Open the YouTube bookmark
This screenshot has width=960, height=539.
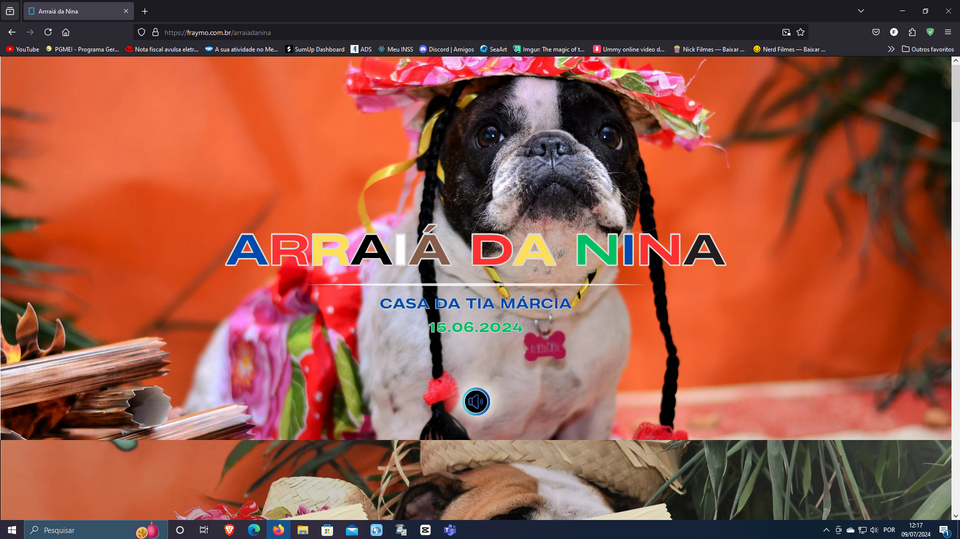tap(23, 49)
